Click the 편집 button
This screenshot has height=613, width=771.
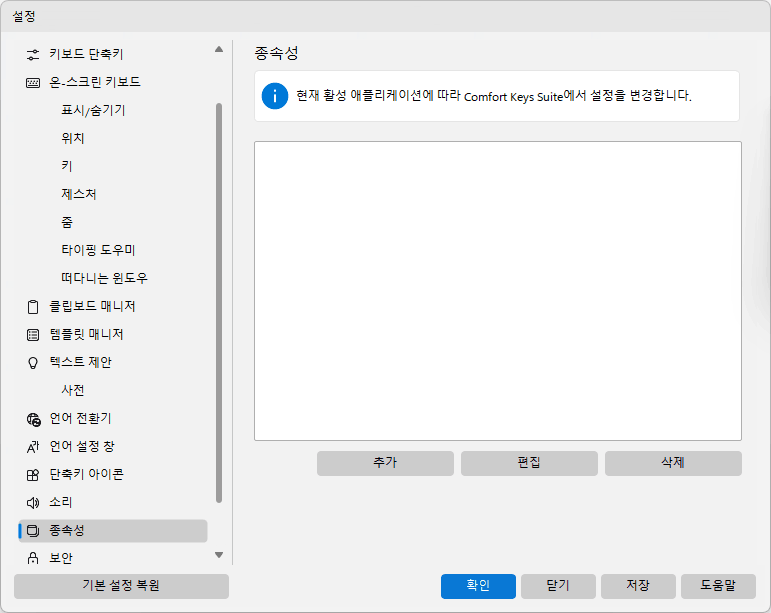coord(529,463)
